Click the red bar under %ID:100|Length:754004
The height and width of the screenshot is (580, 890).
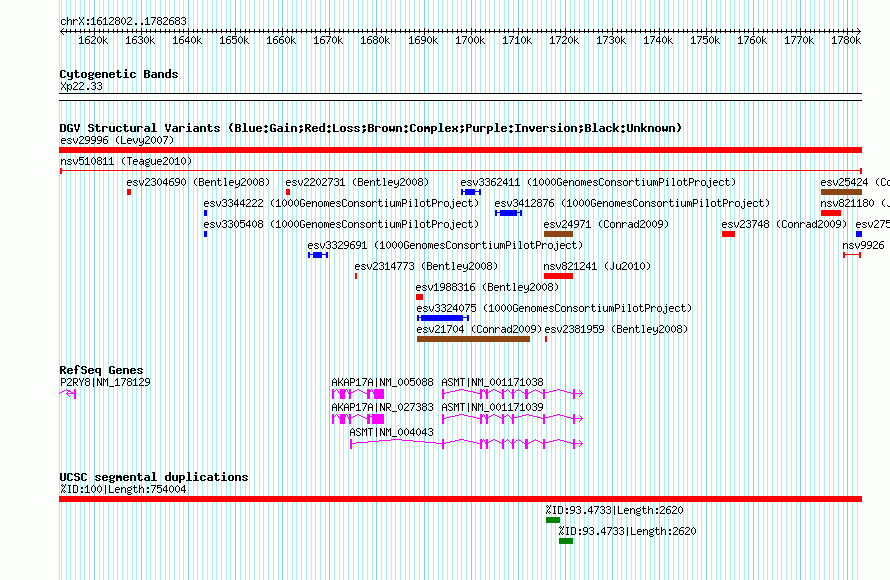461,499
